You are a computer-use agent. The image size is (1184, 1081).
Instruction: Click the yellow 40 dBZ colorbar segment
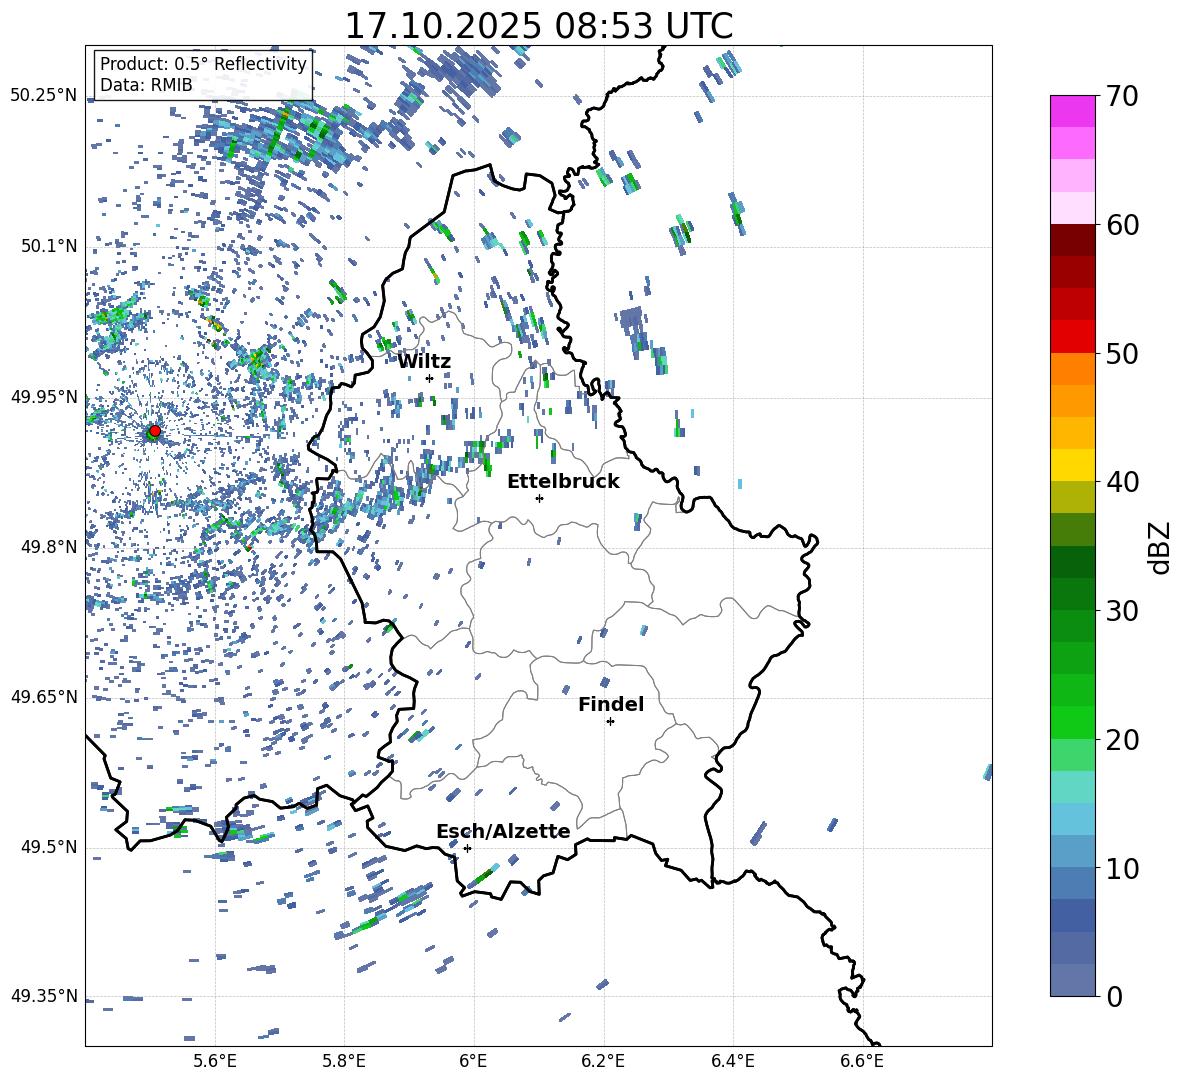[1072, 465]
